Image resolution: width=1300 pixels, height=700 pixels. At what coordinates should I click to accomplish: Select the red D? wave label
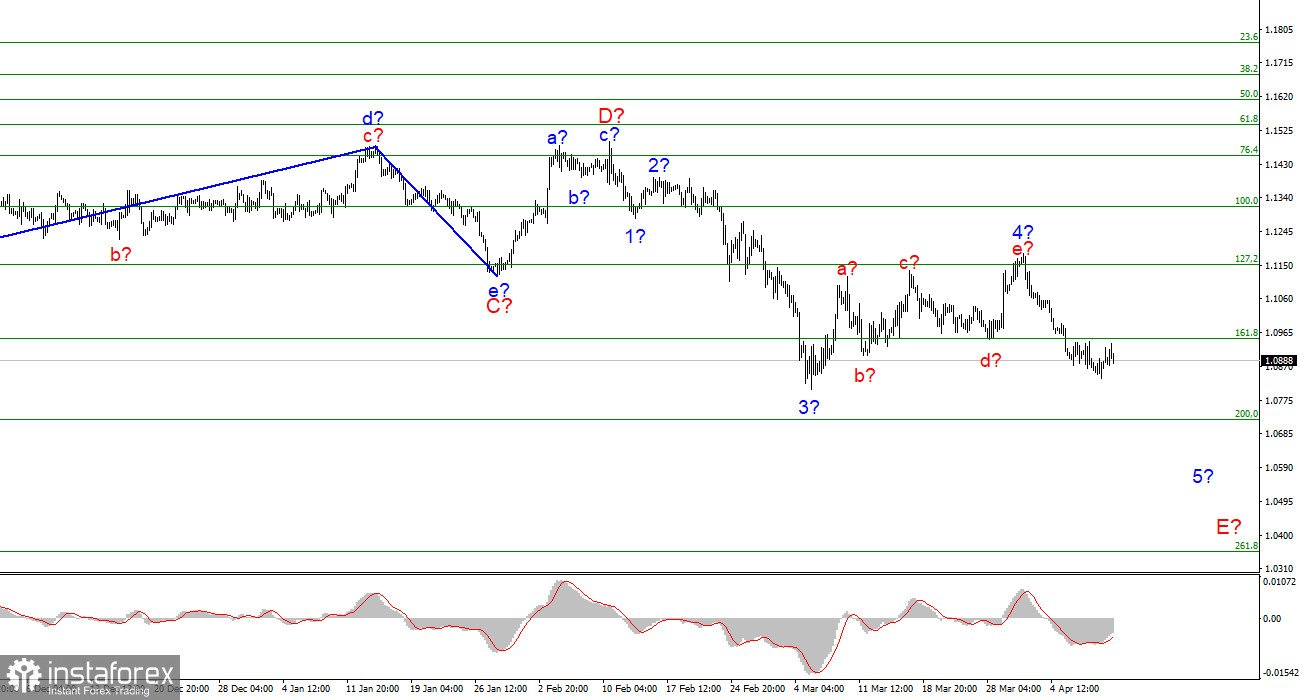tap(611, 116)
